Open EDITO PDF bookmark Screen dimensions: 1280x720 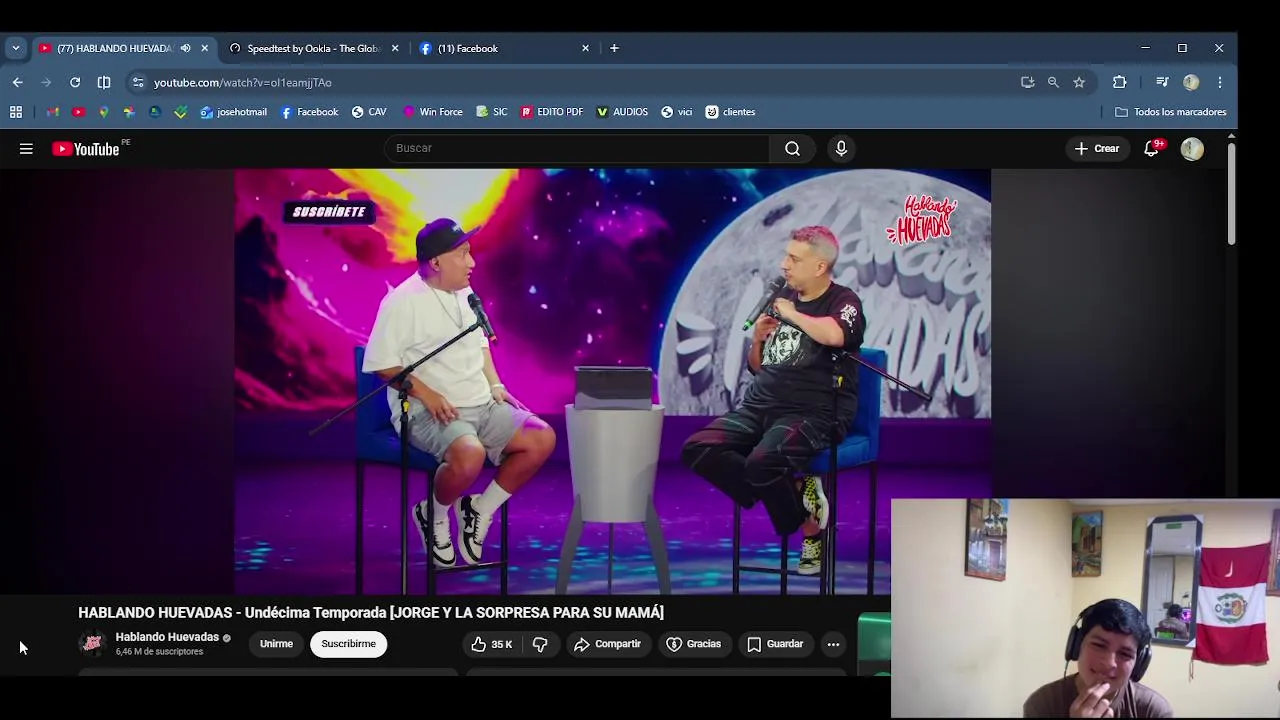[x=551, y=112]
